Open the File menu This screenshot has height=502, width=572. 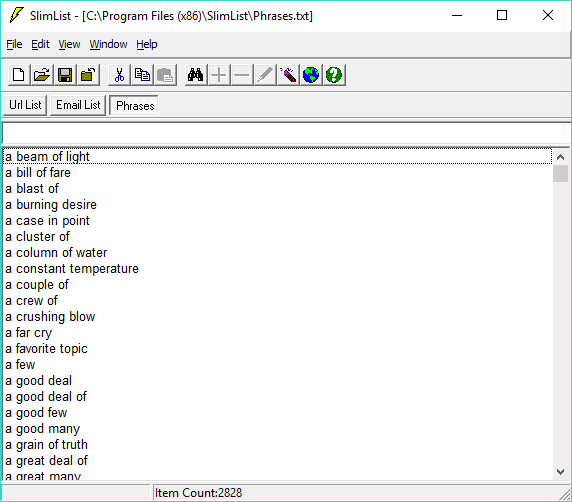14,44
